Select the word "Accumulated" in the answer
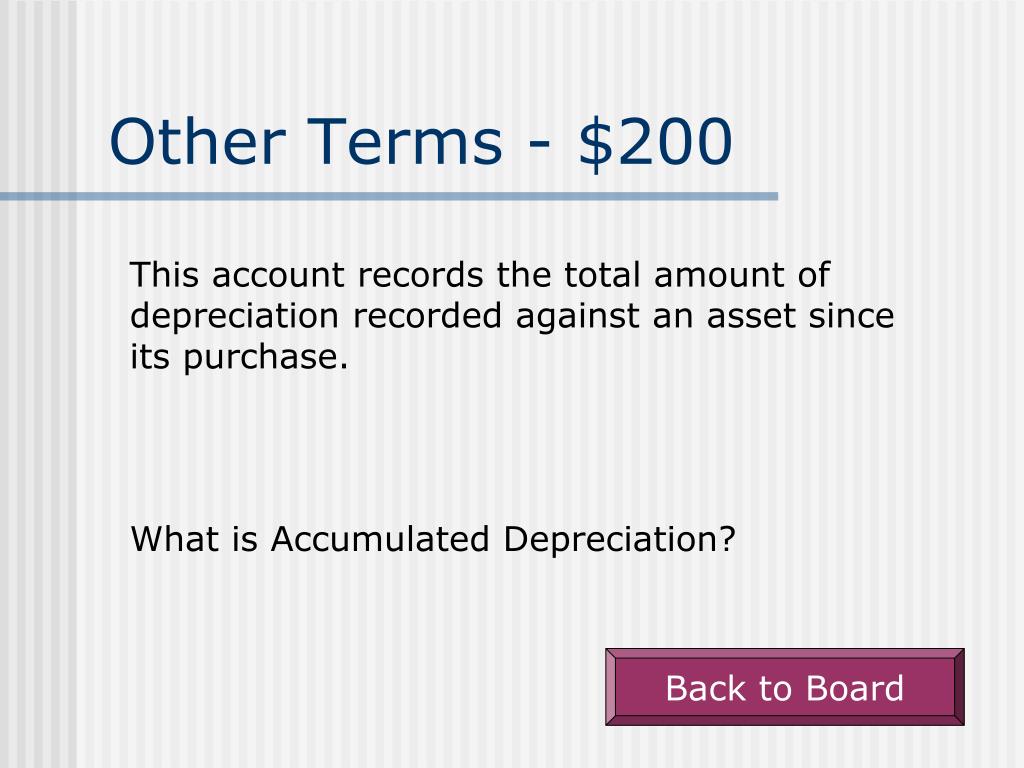The height and width of the screenshot is (768, 1024). [x=380, y=539]
